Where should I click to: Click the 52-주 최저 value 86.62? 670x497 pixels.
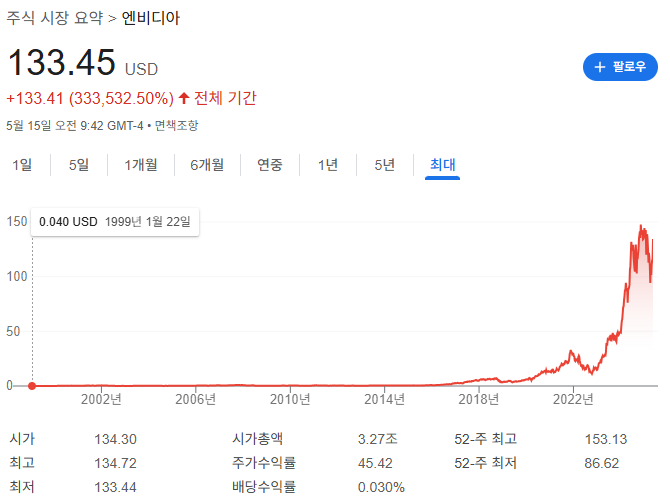click(x=602, y=463)
